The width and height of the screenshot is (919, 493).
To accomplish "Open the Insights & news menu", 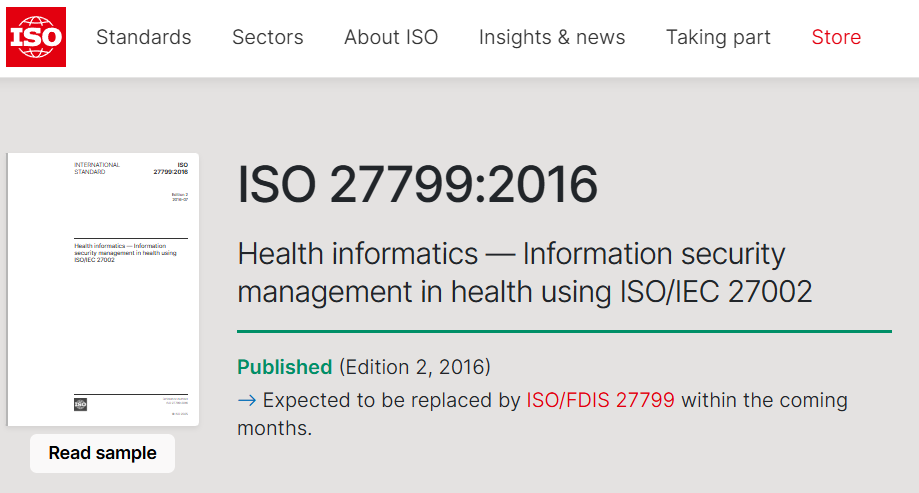I will tap(552, 37).
